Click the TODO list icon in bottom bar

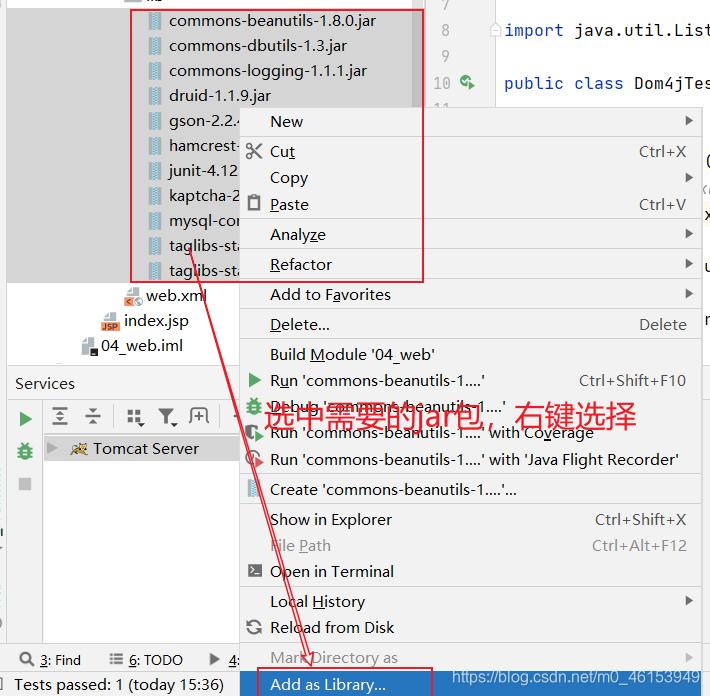pyautogui.click(x=116, y=659)
